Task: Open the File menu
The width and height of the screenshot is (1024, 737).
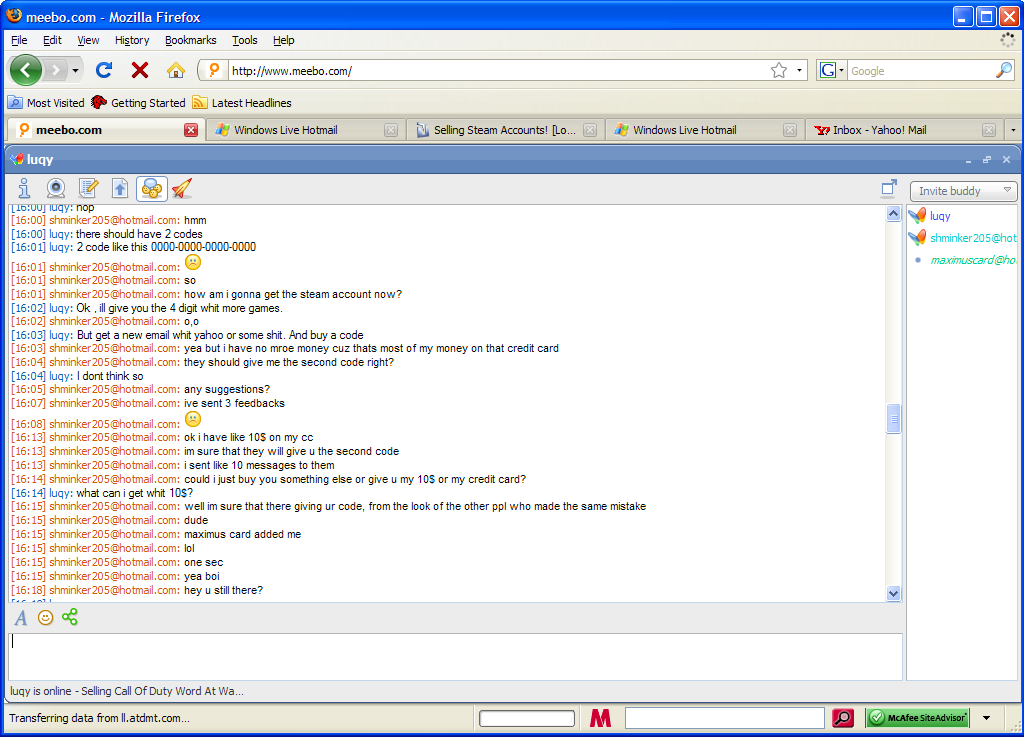Action: pos(20,40)
